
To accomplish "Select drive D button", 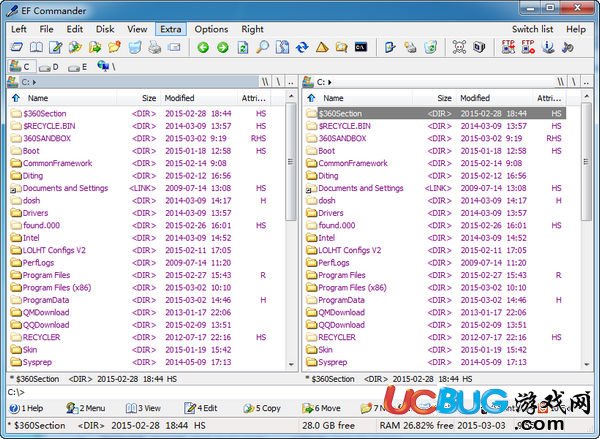I will point(49,67).
